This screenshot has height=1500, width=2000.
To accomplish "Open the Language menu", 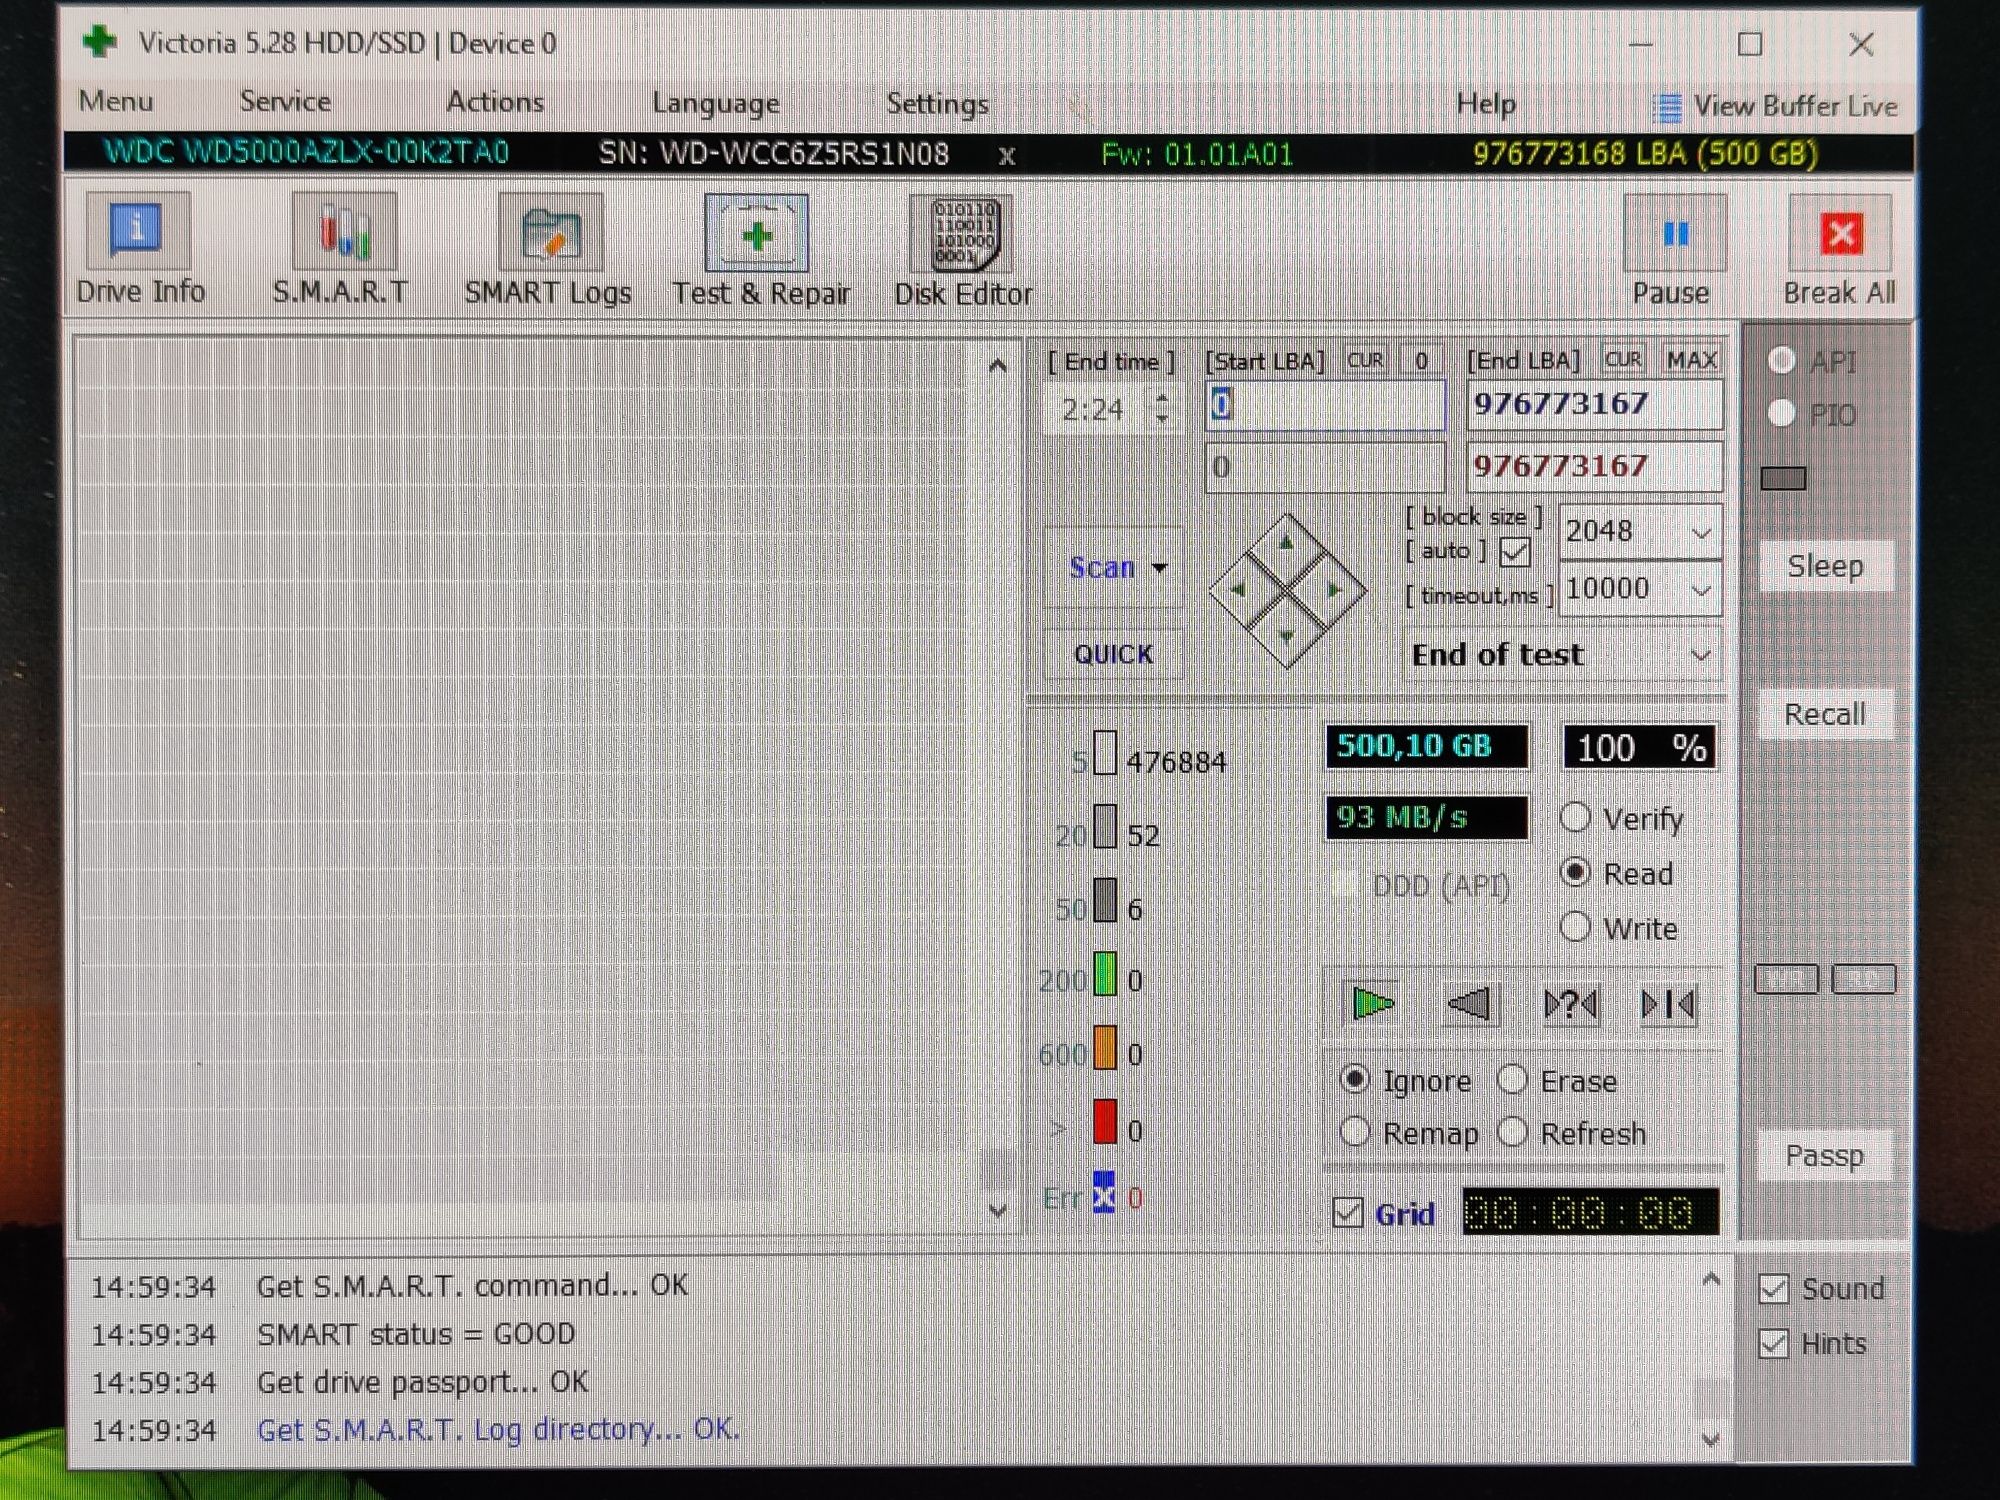I will [x=715, y=103].
